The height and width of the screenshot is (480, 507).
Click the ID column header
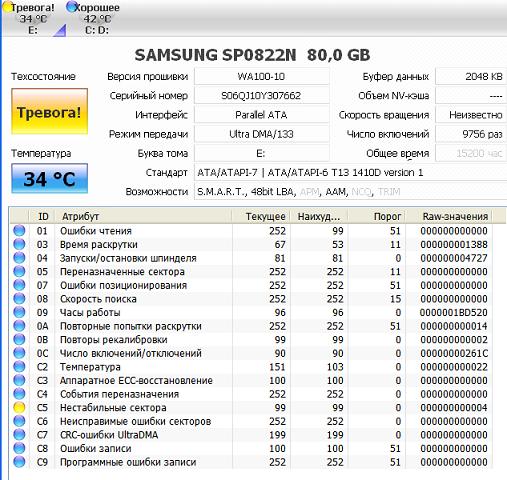click(x=43, y=216)
